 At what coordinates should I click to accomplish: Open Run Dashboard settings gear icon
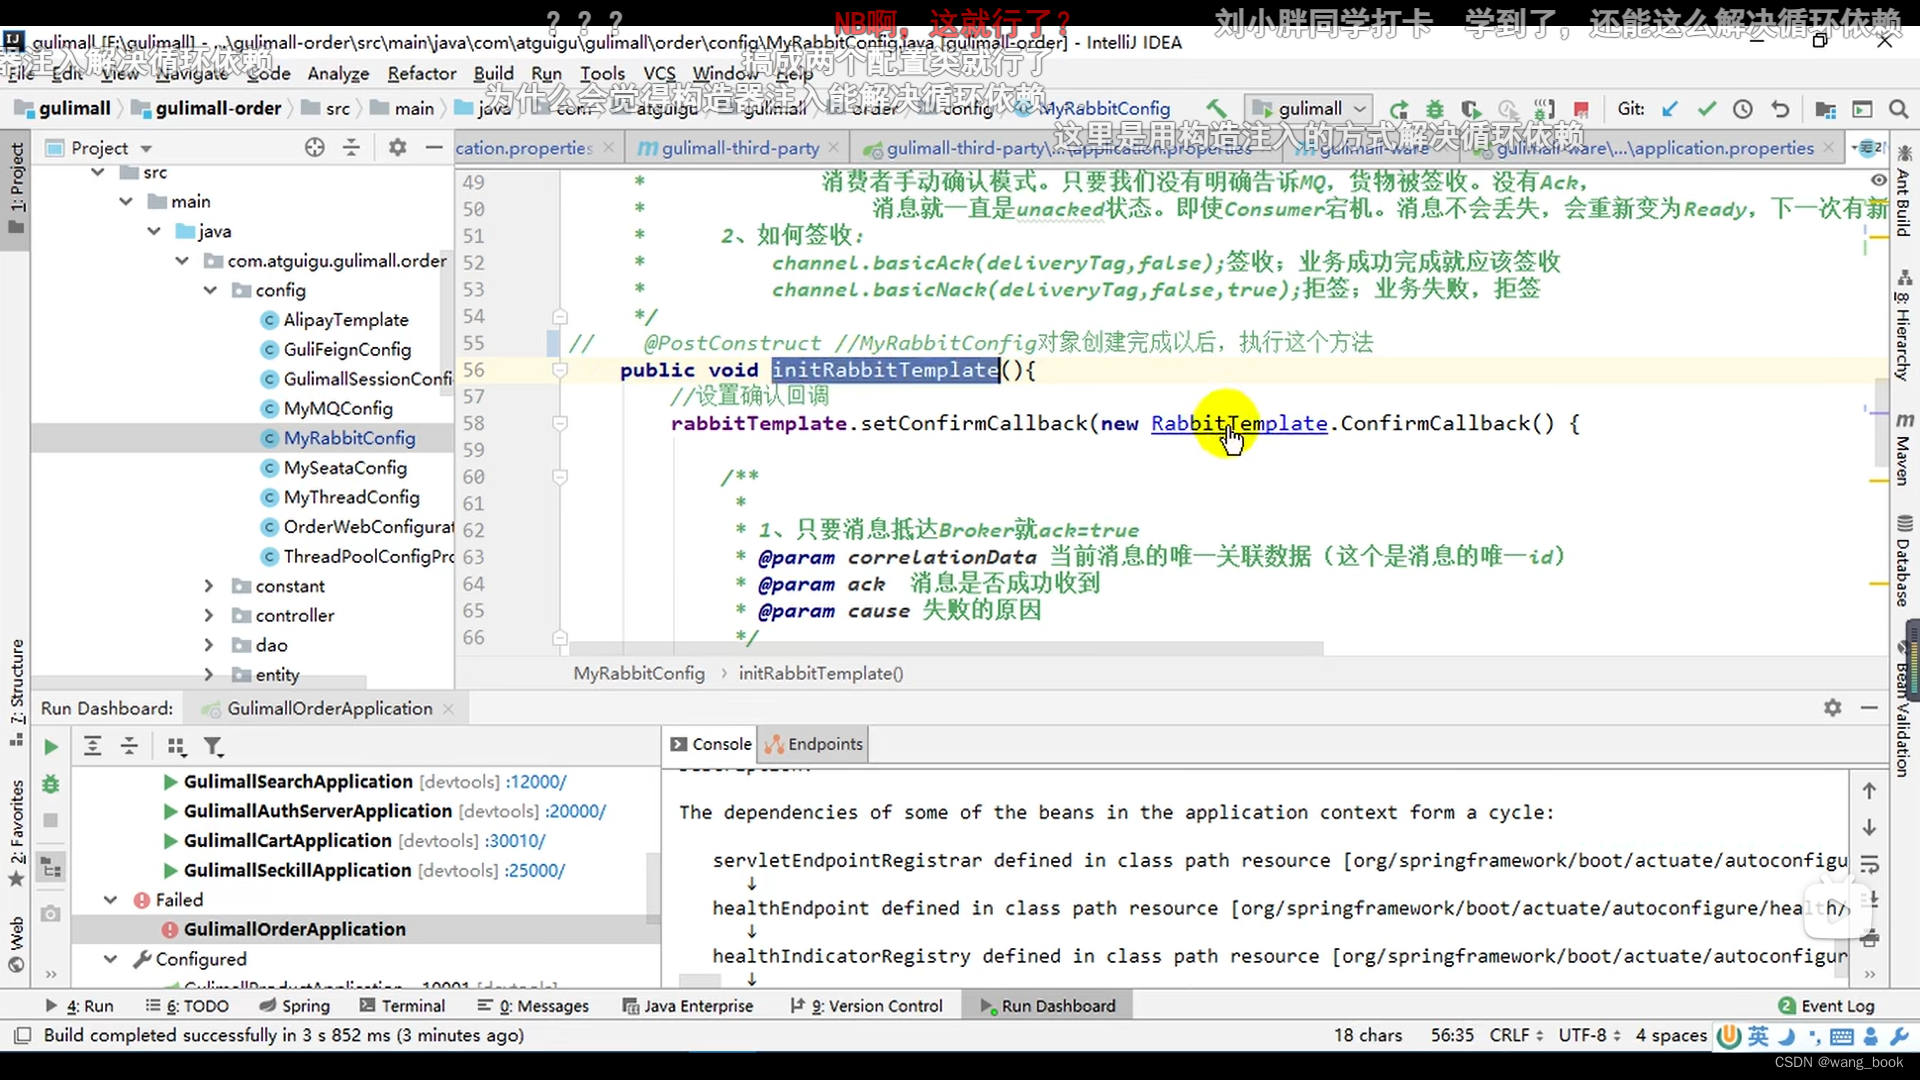[1832, 708]
